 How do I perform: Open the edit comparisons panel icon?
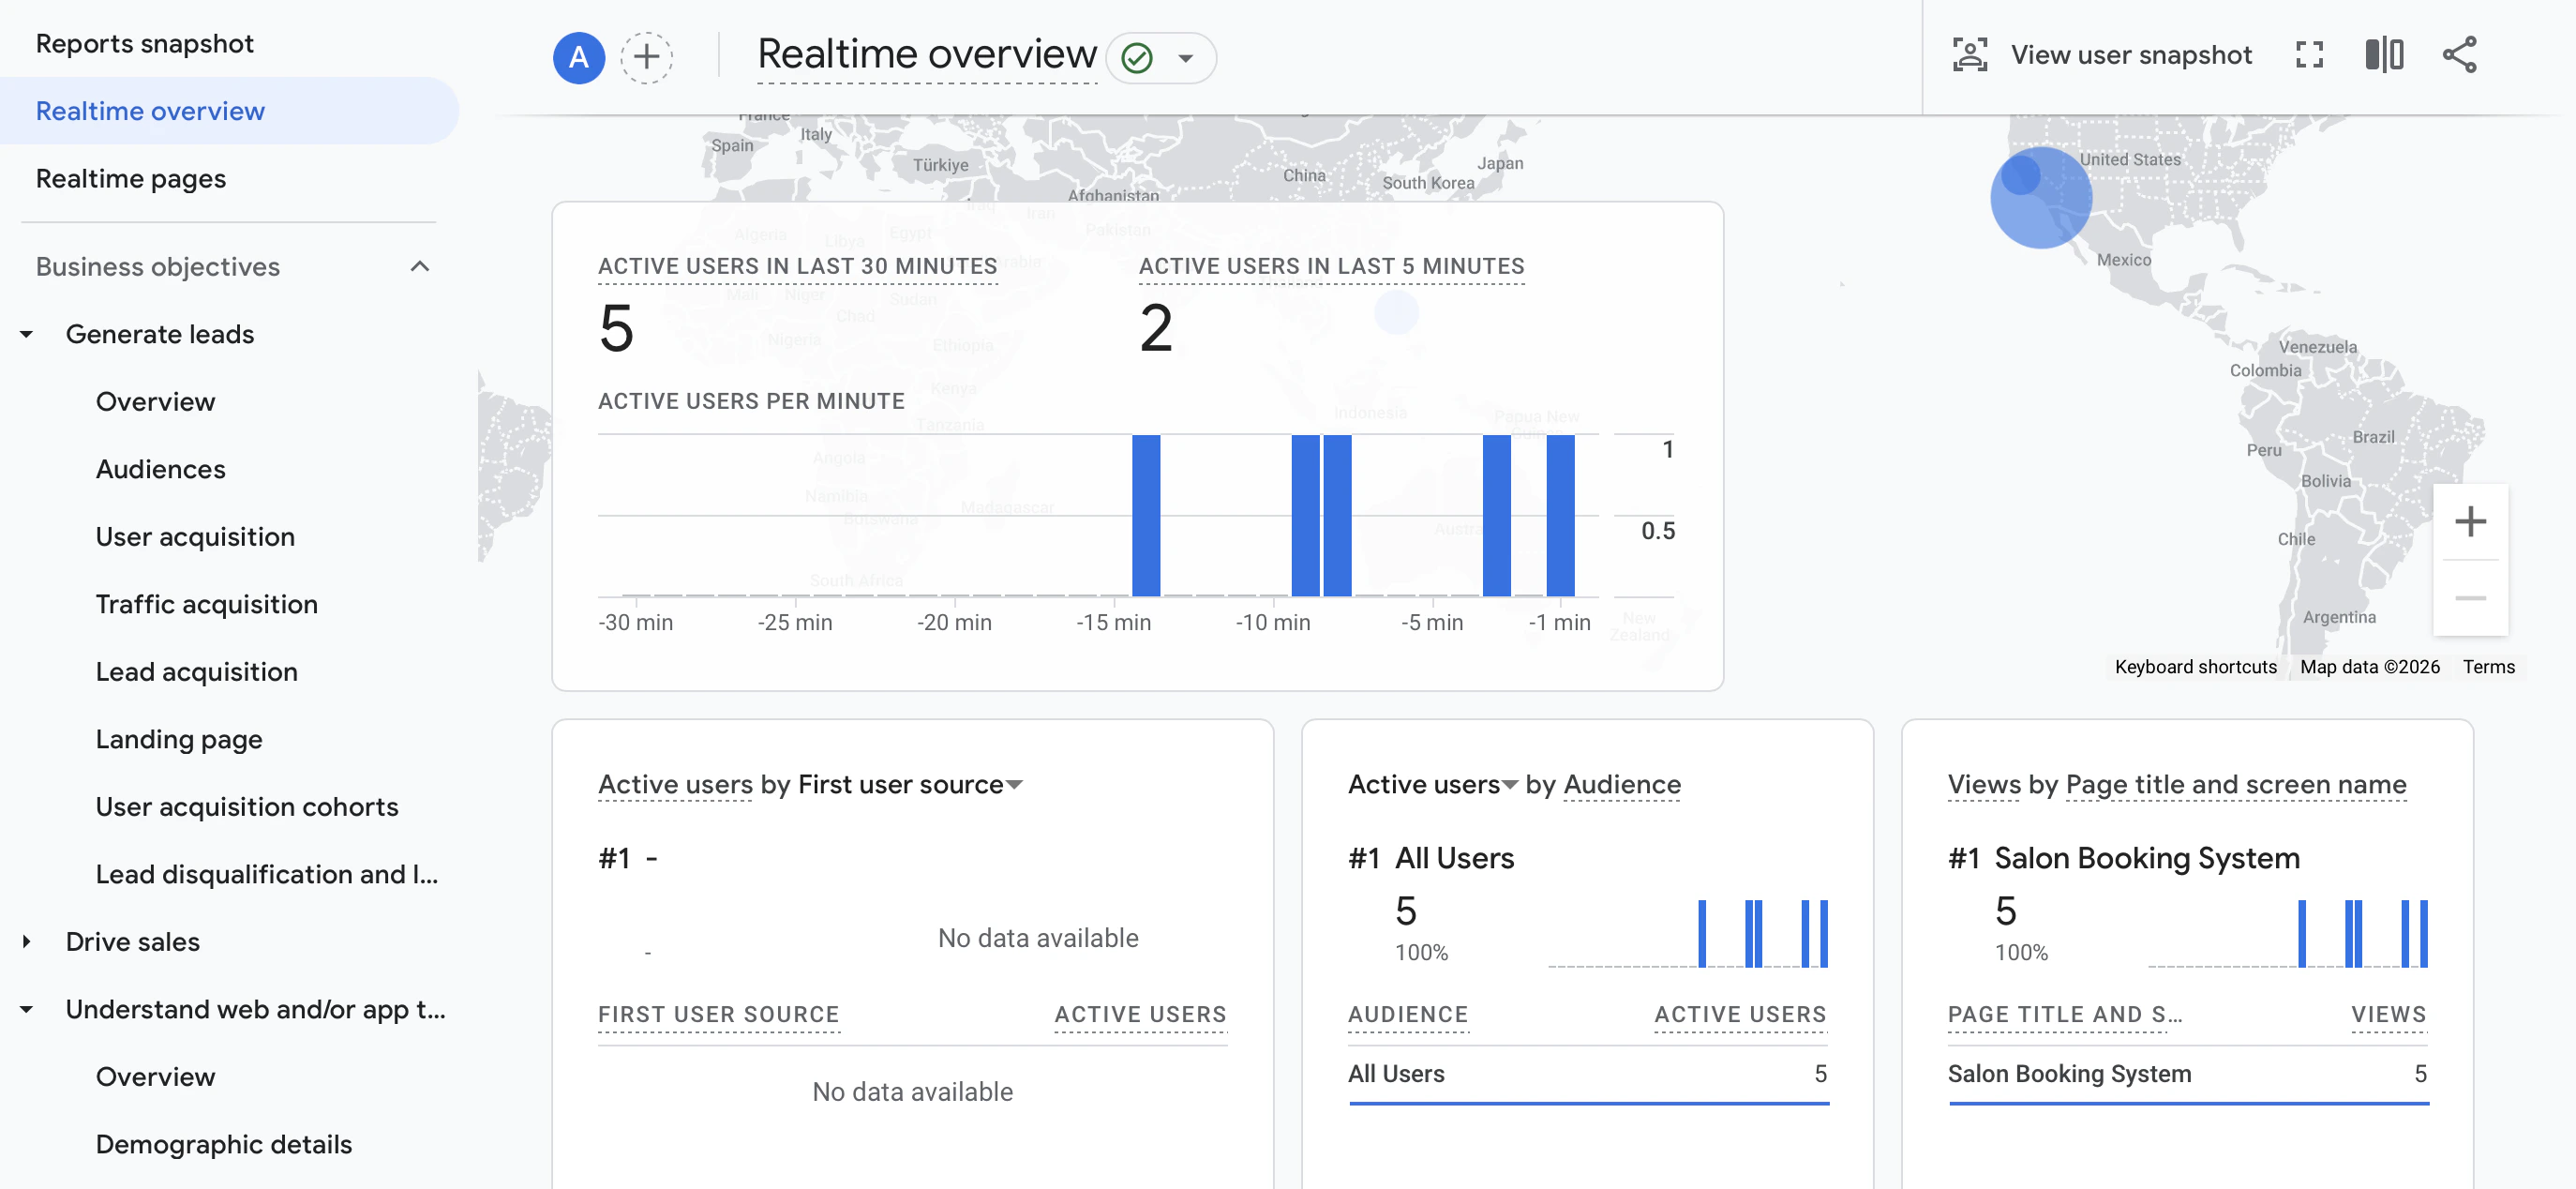click(2384, 55)
